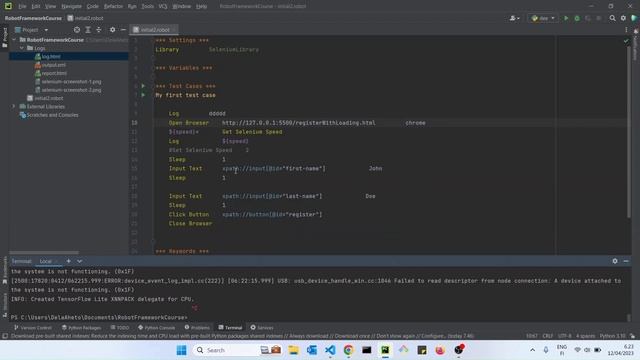
Task: Hide the Project tool window
Action: point(123,30)
